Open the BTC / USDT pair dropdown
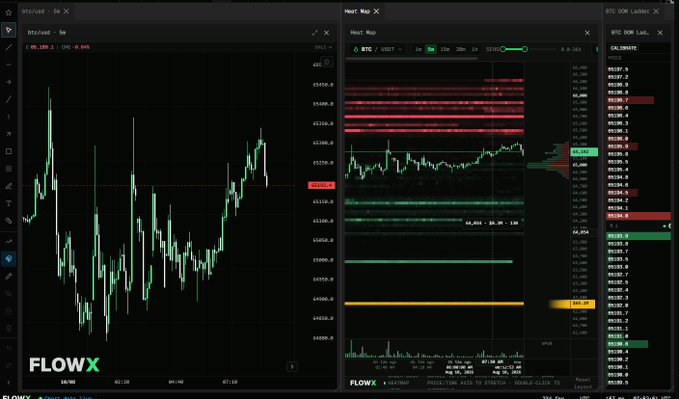This screenshot has width=679, height=399. pyautogui.click(x=377, y=49)
